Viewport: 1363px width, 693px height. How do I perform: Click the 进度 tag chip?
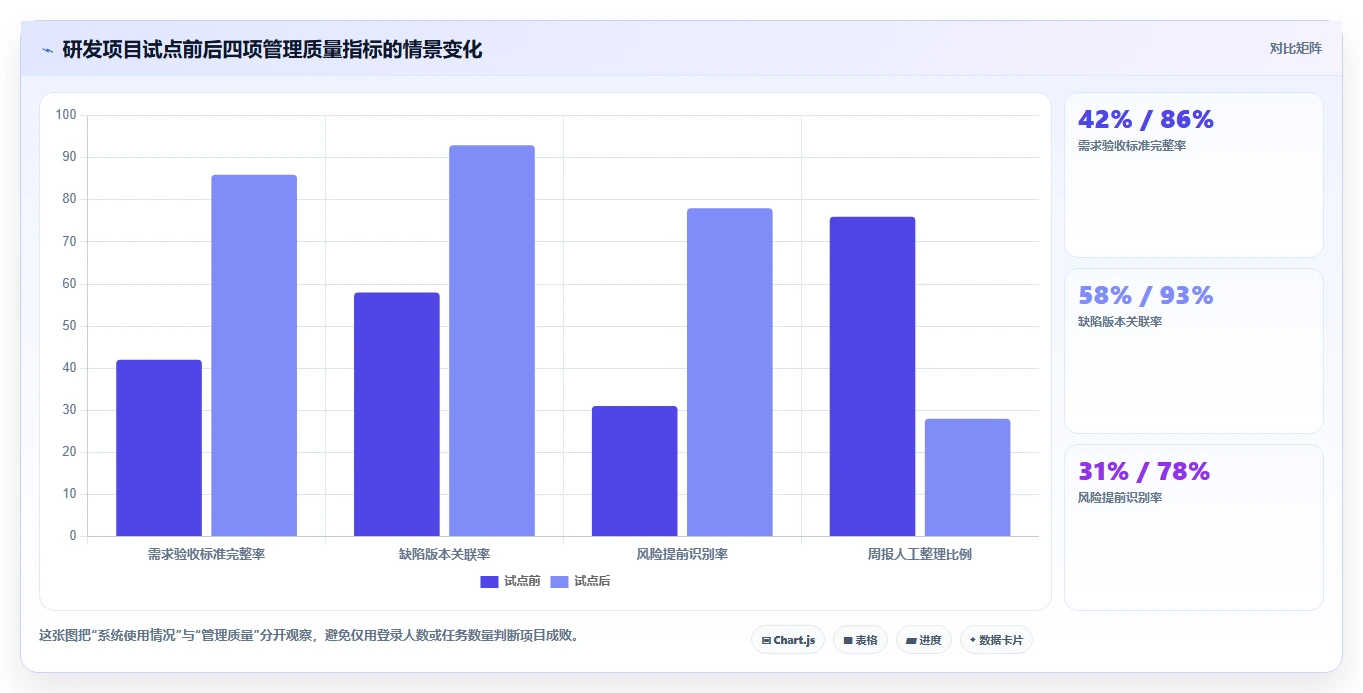(924, 640)
